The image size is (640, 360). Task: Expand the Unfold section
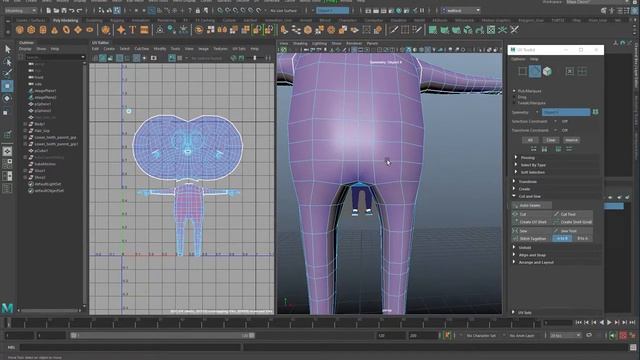pos(514,247)
